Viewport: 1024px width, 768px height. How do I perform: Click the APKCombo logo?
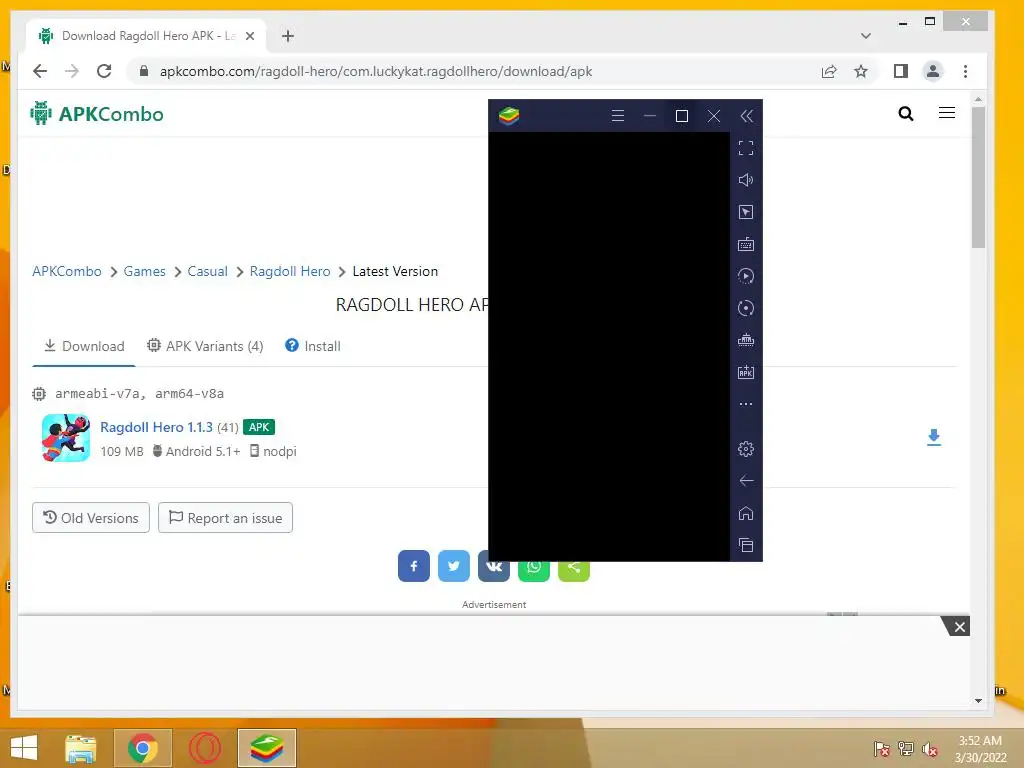tap(97, 114)
